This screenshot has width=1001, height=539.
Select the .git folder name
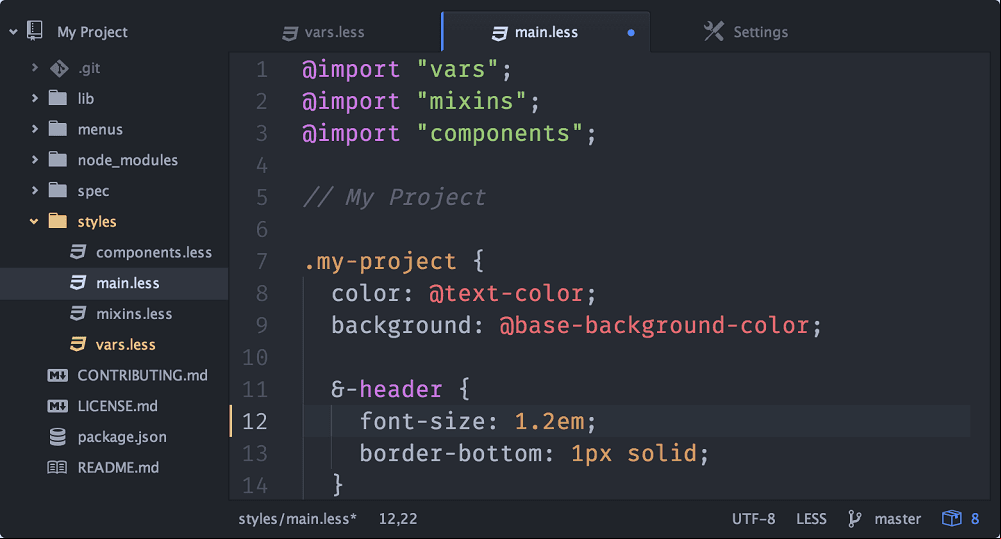[x=89, y=68]
